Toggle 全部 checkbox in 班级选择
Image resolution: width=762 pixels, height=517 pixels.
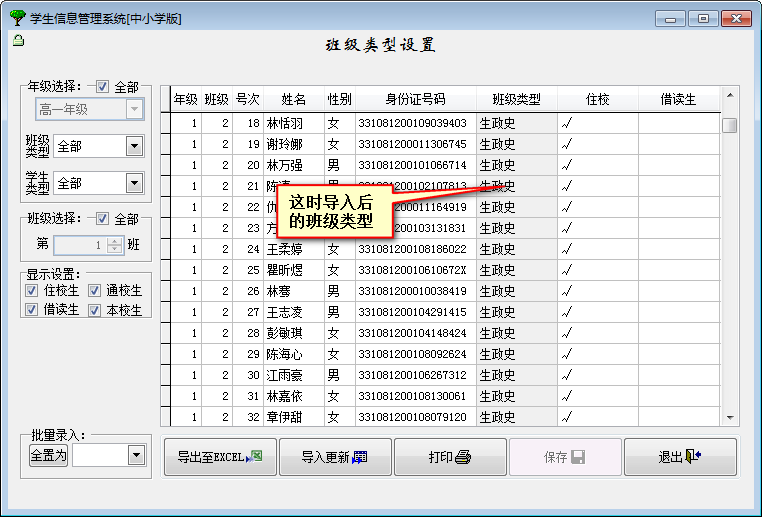[x=103, y=219]
